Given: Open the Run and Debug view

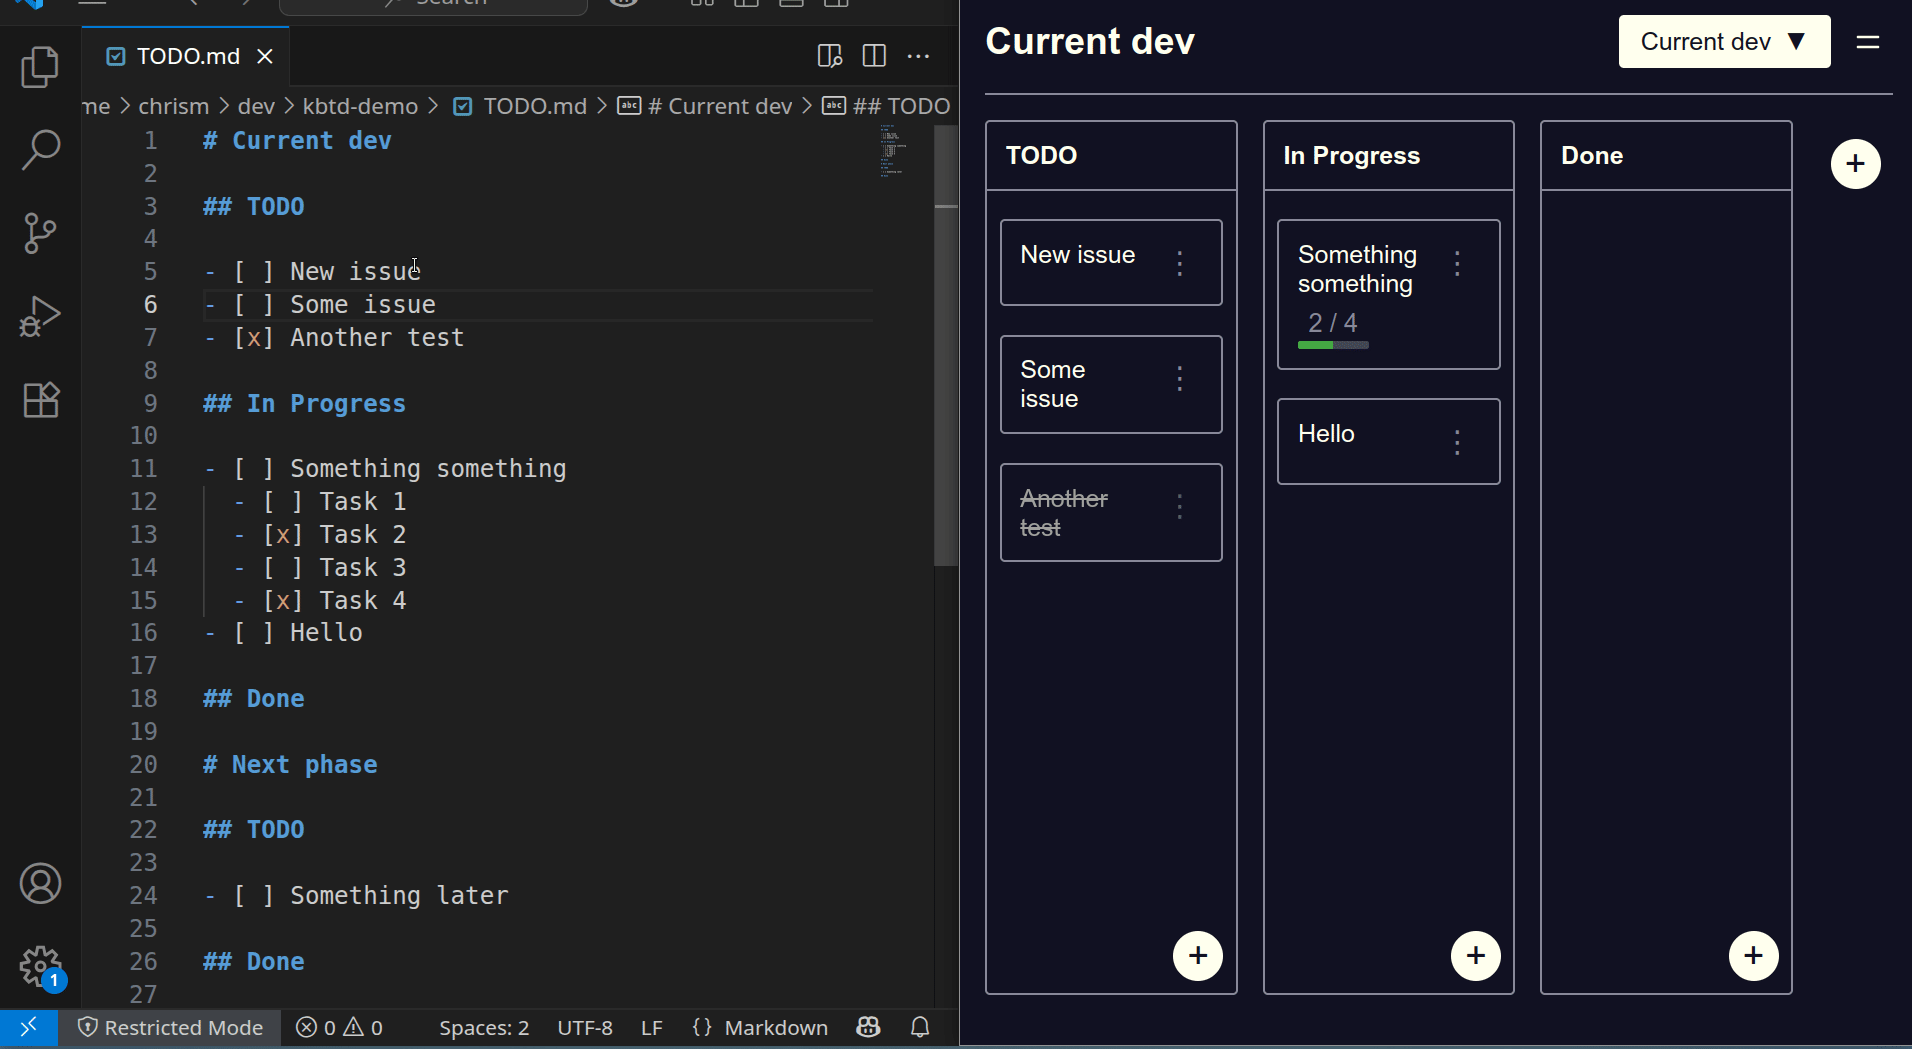Looking at the screenshot, I should [40, 316].
